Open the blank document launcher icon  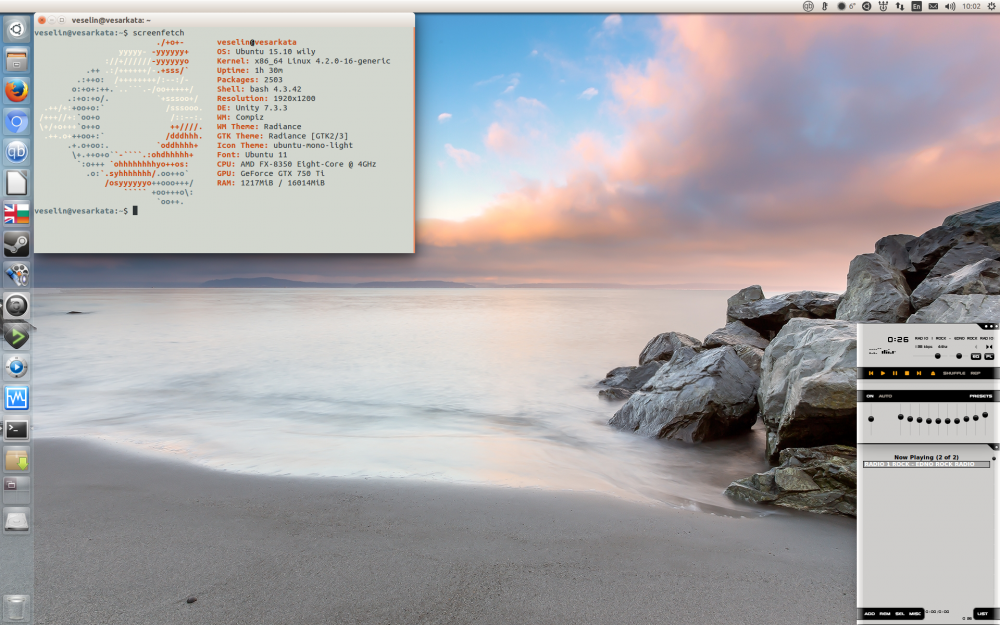click(x=17, y=183)
